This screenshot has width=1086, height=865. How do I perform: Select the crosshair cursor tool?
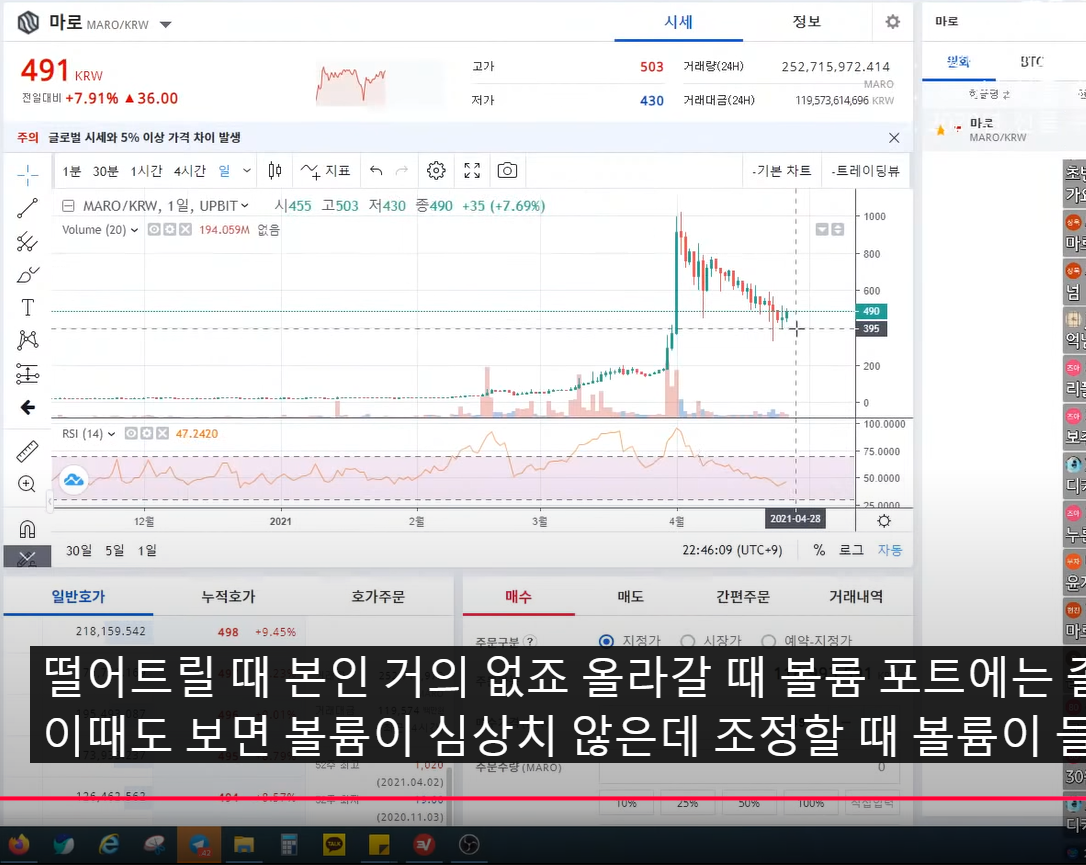[28, 175]
